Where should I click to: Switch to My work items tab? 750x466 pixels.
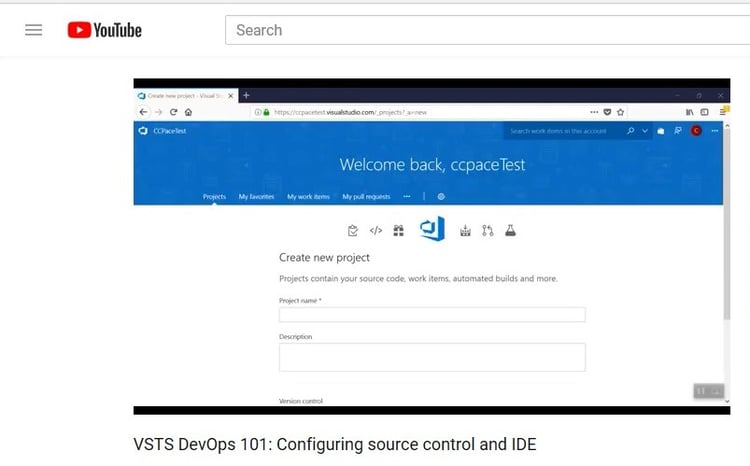pos(309,197)
